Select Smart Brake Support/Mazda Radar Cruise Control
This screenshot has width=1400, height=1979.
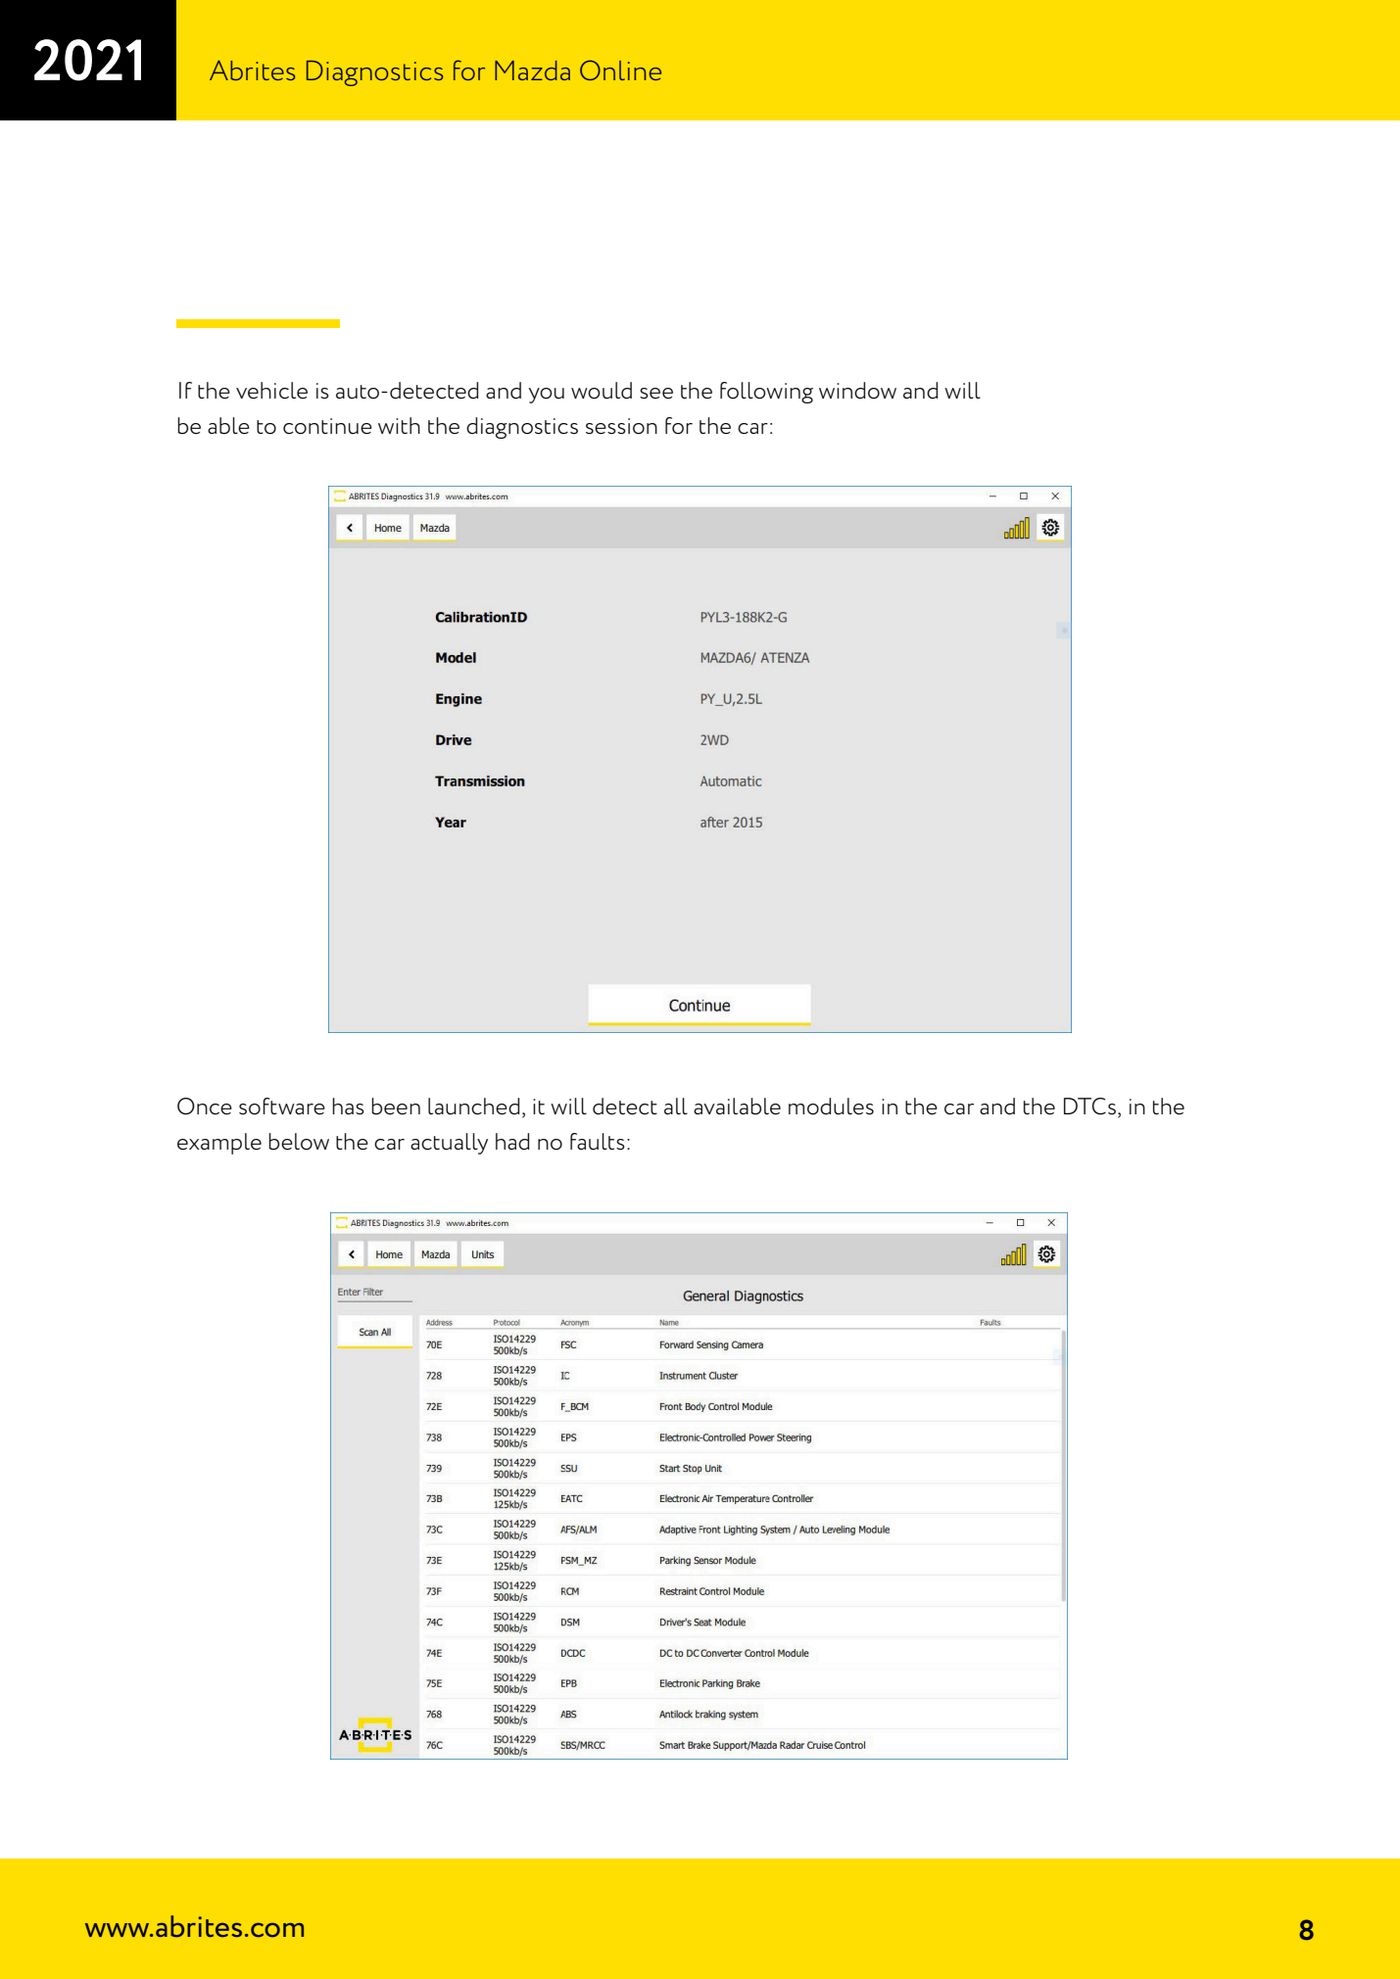pos(740,1746)
